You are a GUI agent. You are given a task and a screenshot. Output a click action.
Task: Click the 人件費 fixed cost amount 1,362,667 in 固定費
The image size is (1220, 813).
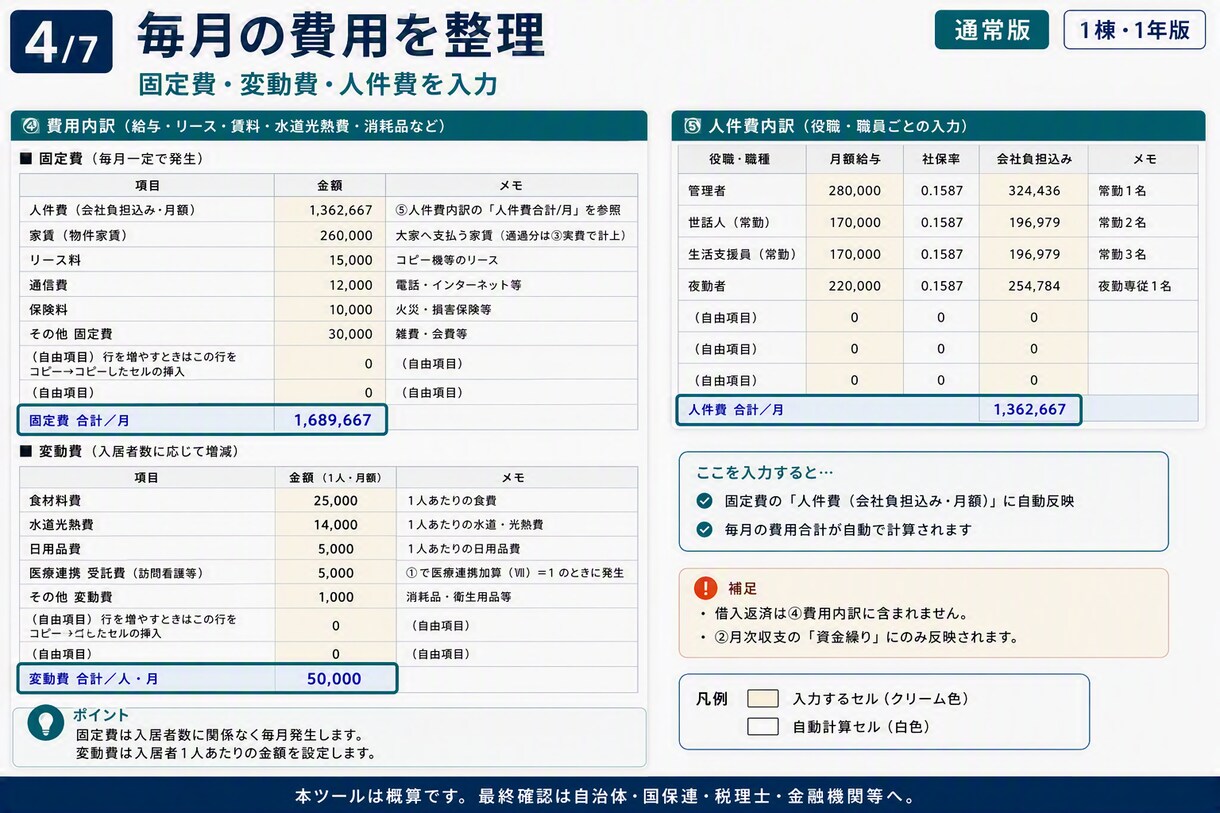click(x=330, y=210)
